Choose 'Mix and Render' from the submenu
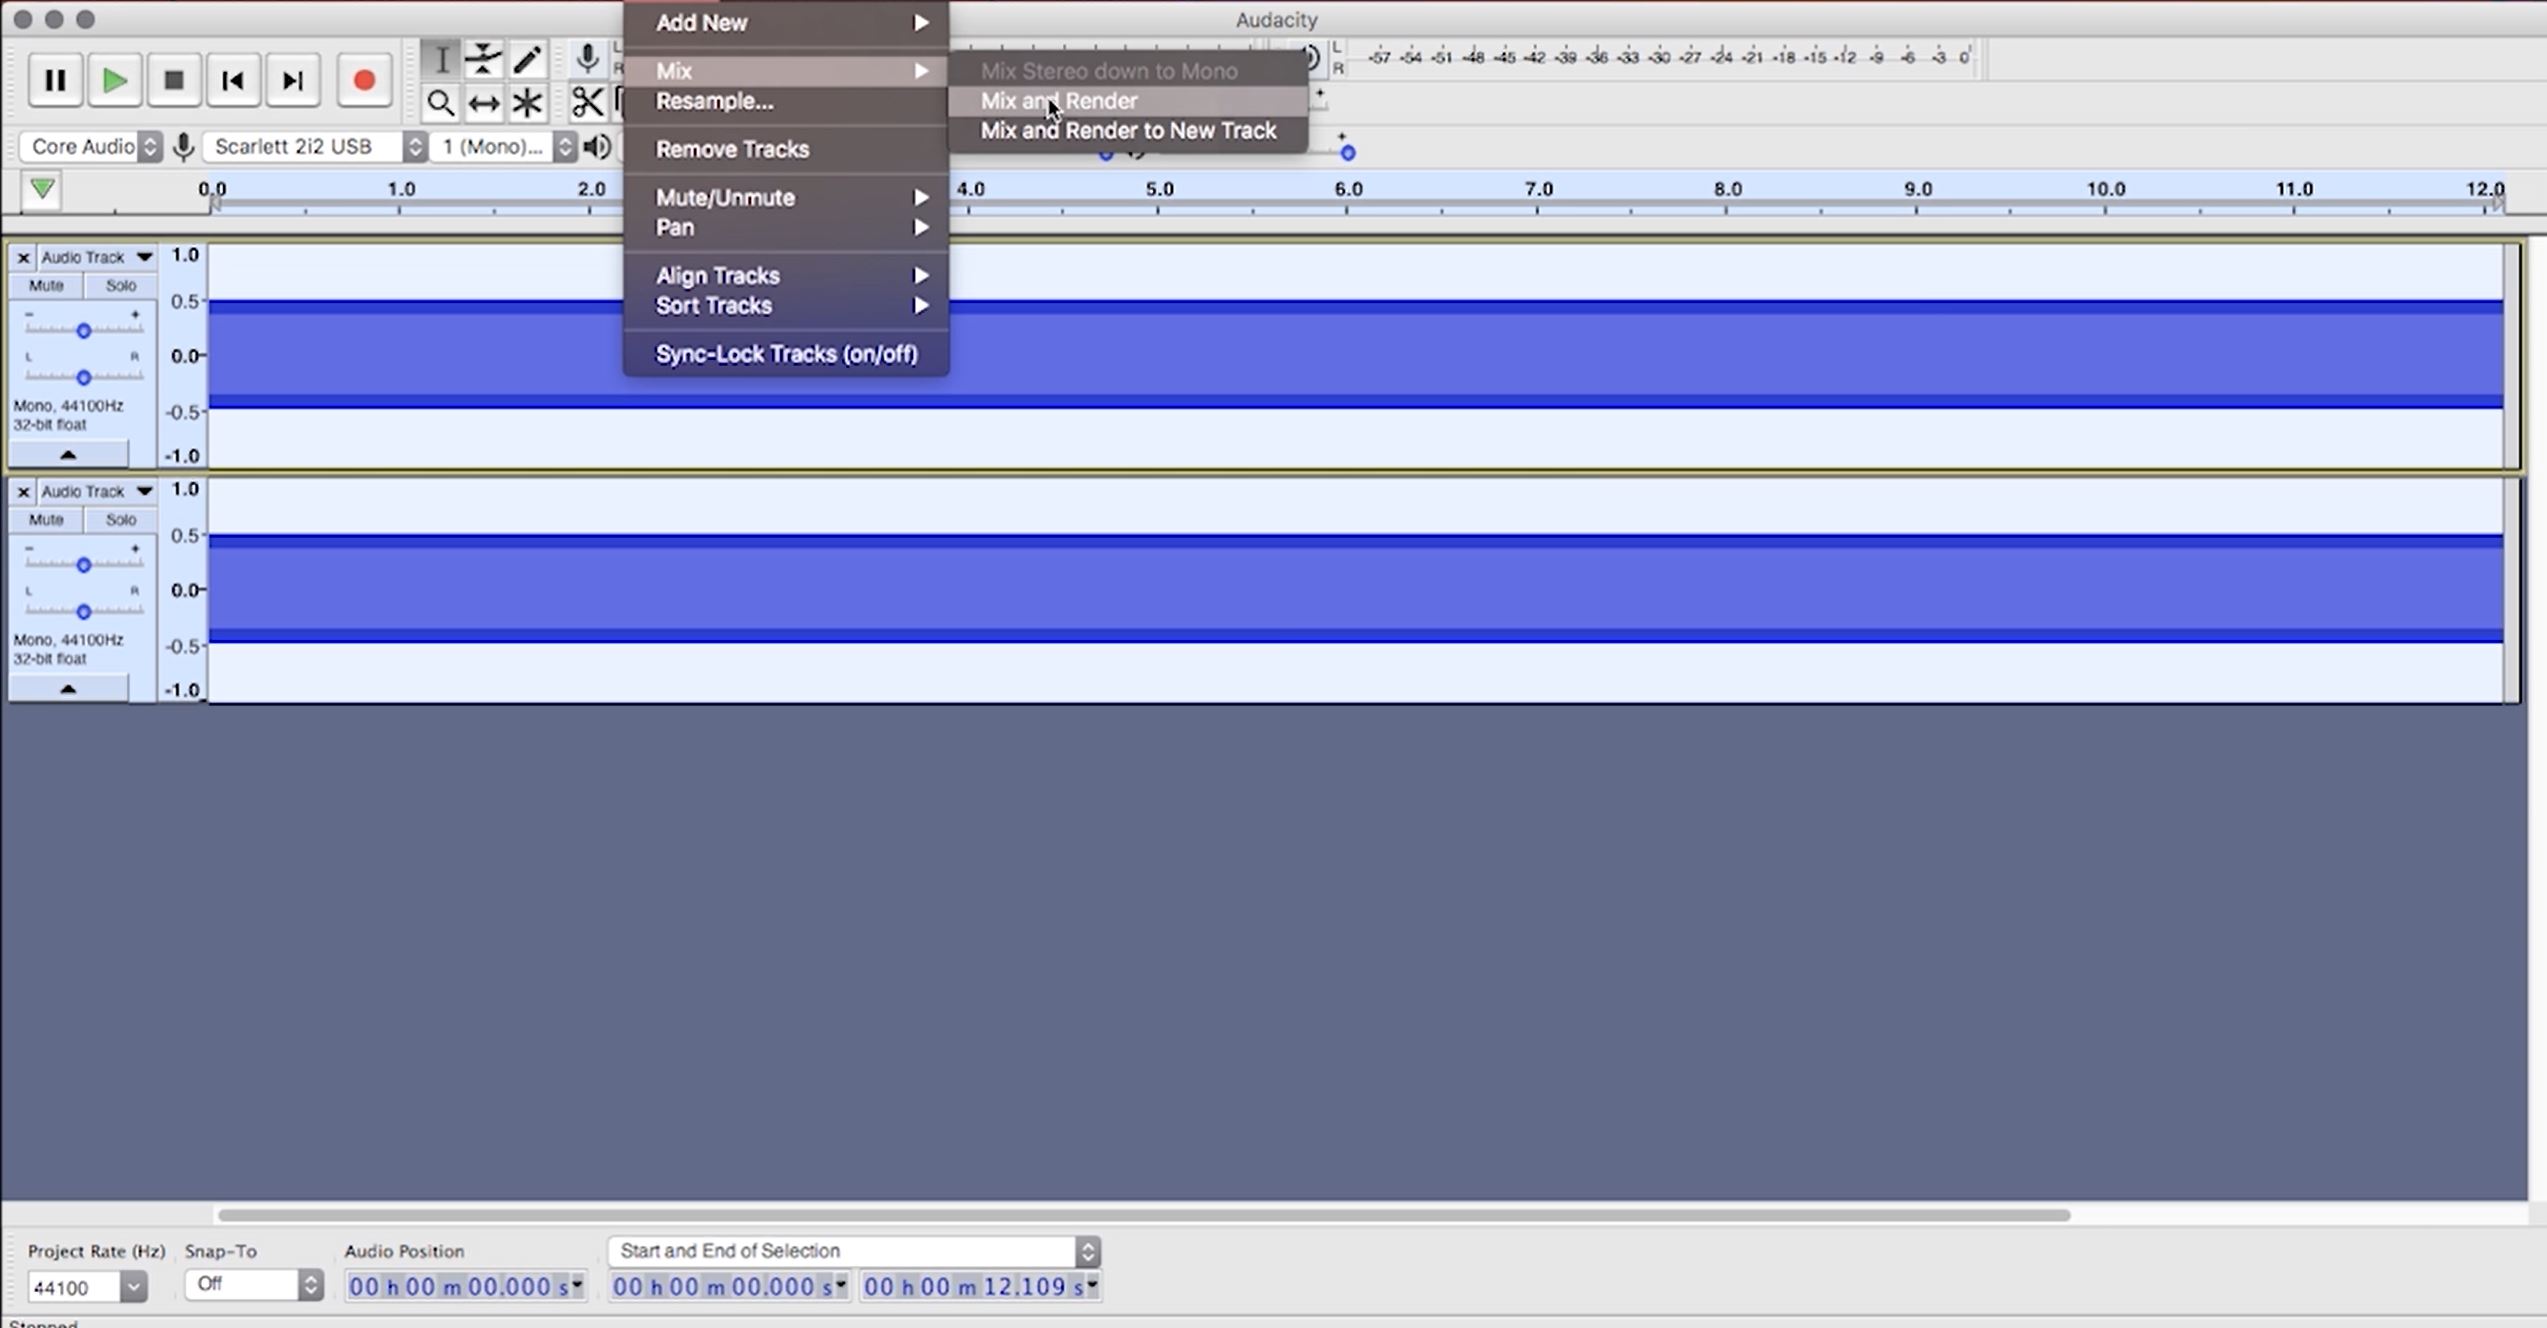 1058,100
